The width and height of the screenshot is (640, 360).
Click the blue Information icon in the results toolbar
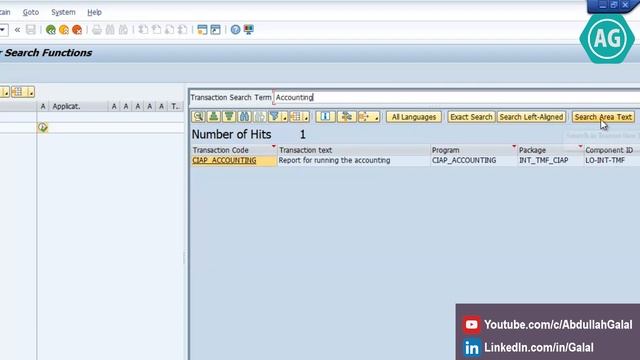pyautogui.click(x=325, y=117)
